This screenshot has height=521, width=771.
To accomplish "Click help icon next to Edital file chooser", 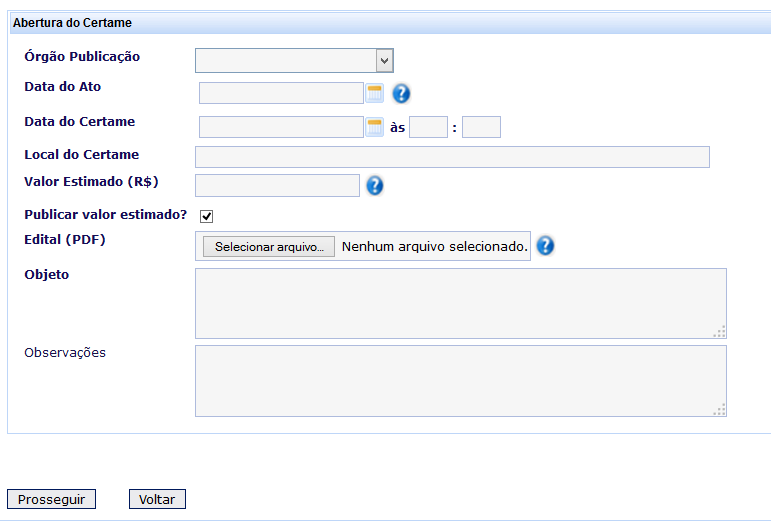I will tap(545, 246).
